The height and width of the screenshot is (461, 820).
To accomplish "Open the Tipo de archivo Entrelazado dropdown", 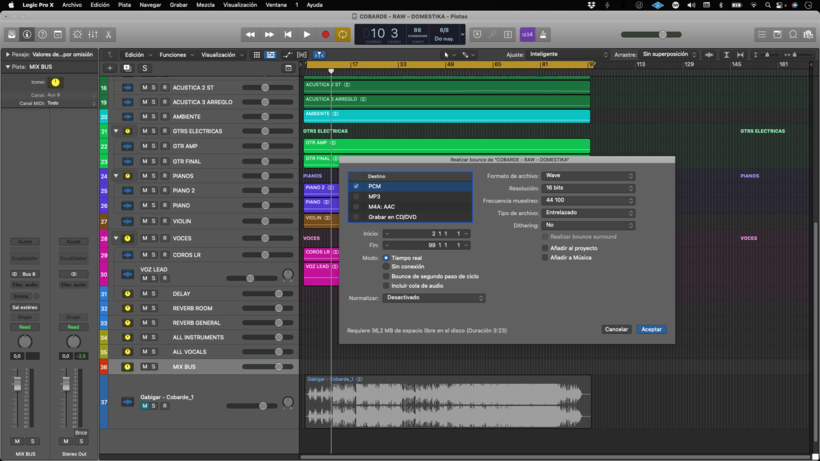I will pyautogui.click(x=588, y=213).
